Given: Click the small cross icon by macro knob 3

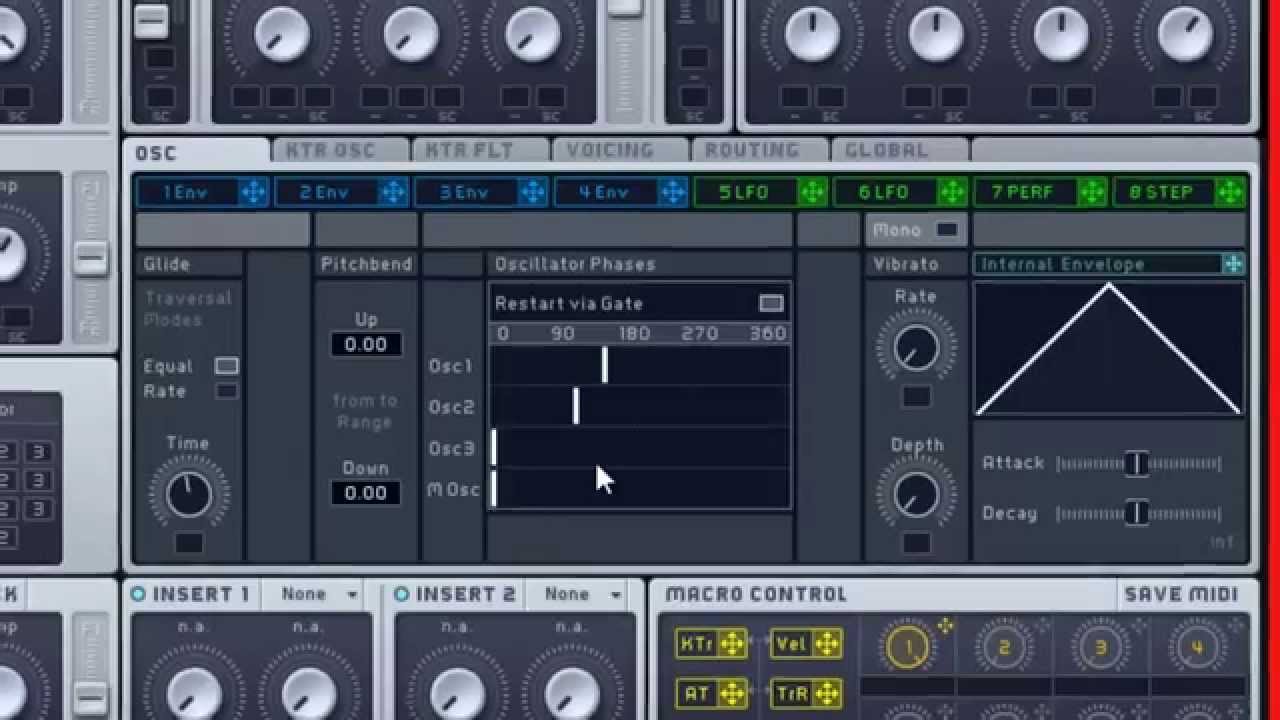Looking at the screenshot, I should tap(1137, 626).
